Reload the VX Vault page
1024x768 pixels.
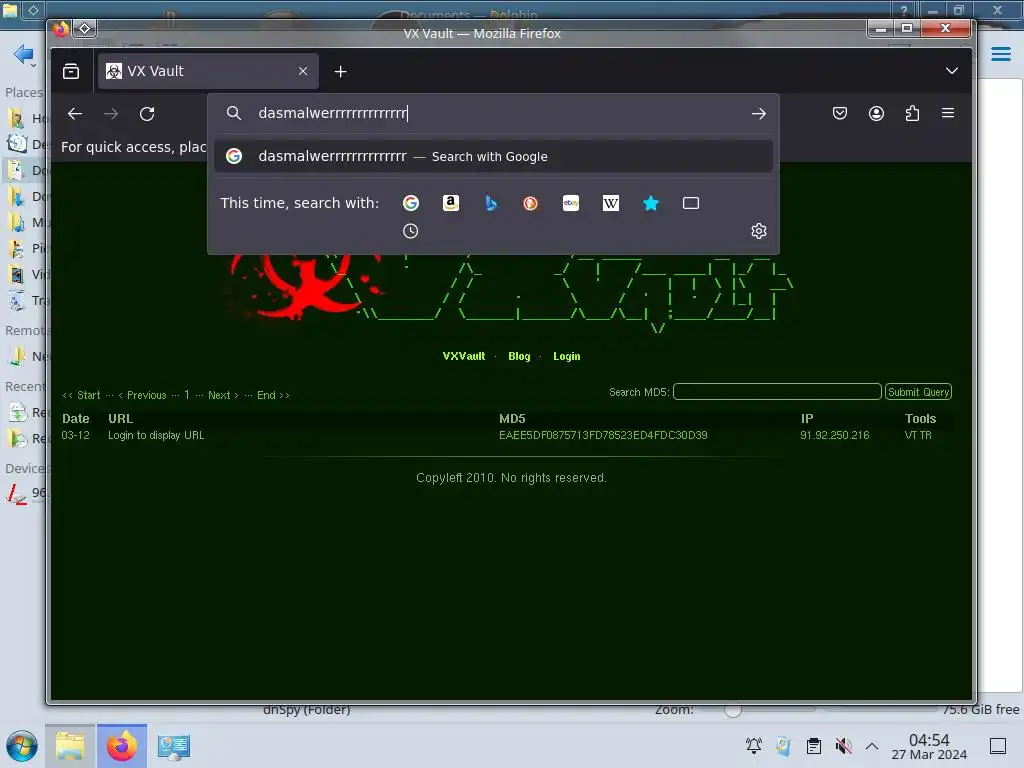click(x=147, y=114)
